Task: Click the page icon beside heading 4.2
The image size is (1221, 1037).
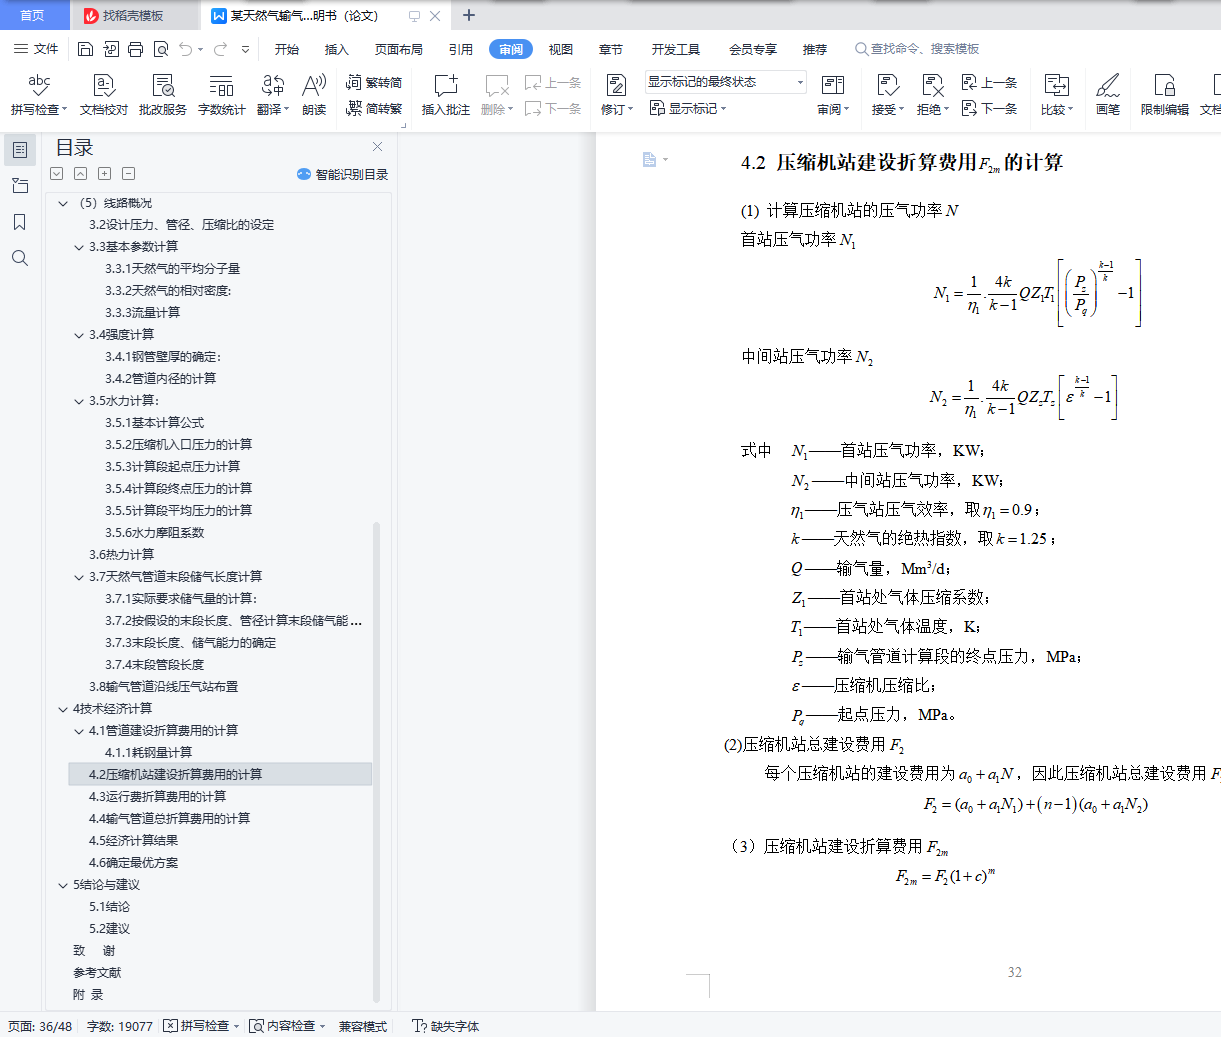Action: tap(650, 159)
